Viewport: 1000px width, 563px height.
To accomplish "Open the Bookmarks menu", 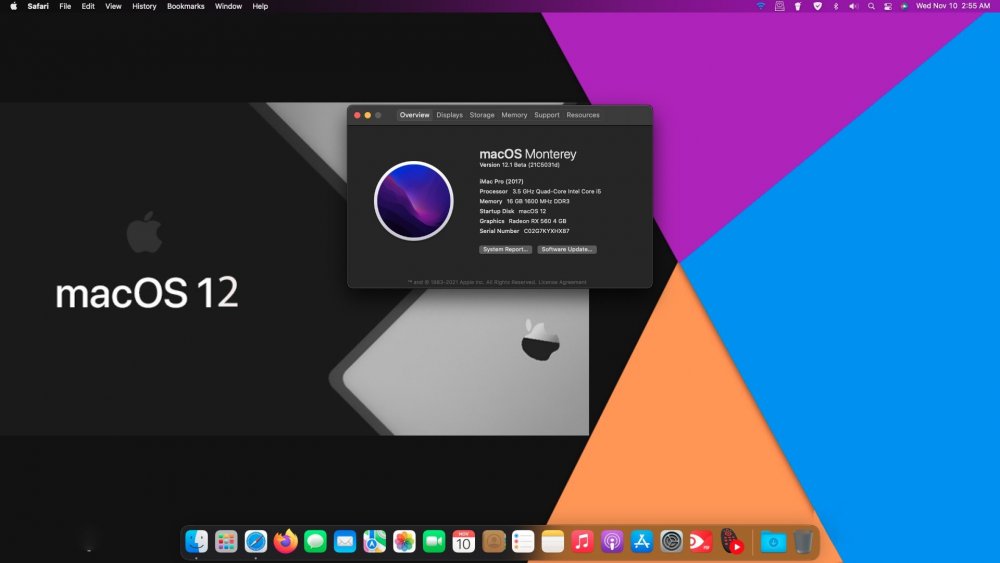I will 186,6.
